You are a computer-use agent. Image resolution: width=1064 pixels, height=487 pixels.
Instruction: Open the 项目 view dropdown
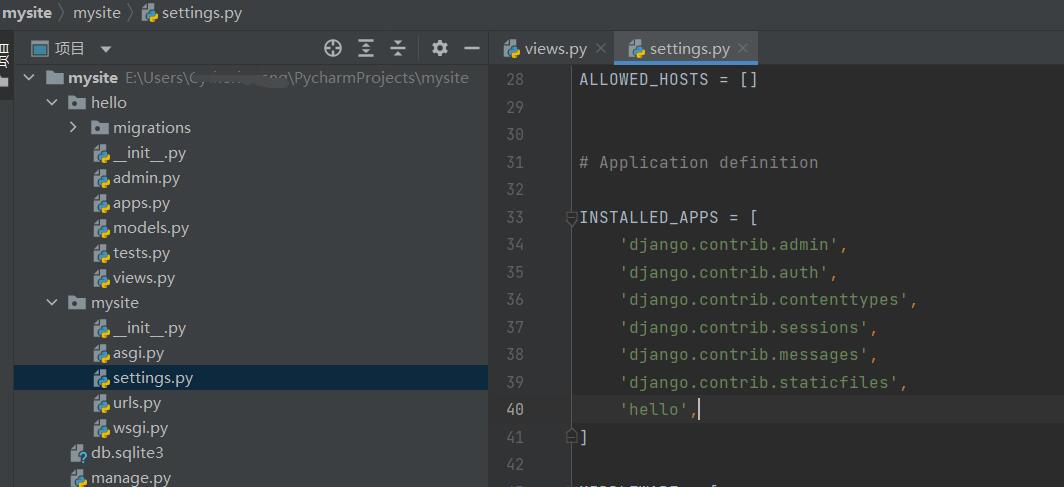106,49
